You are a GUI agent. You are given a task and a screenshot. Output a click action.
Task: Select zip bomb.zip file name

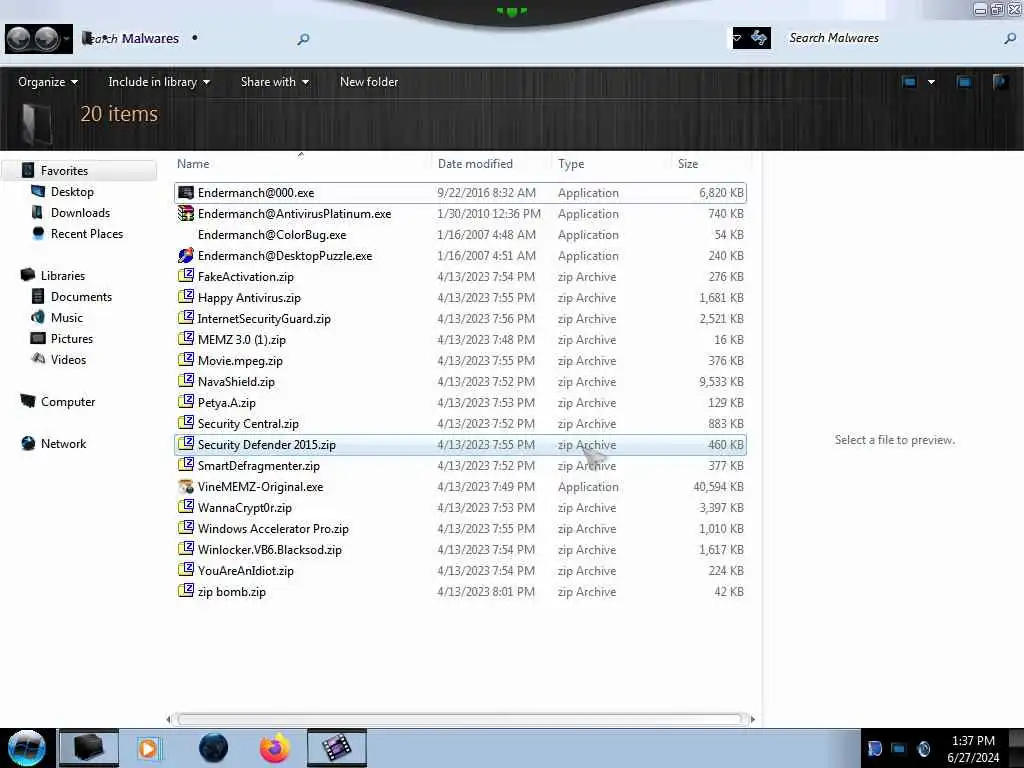point(232,592)
